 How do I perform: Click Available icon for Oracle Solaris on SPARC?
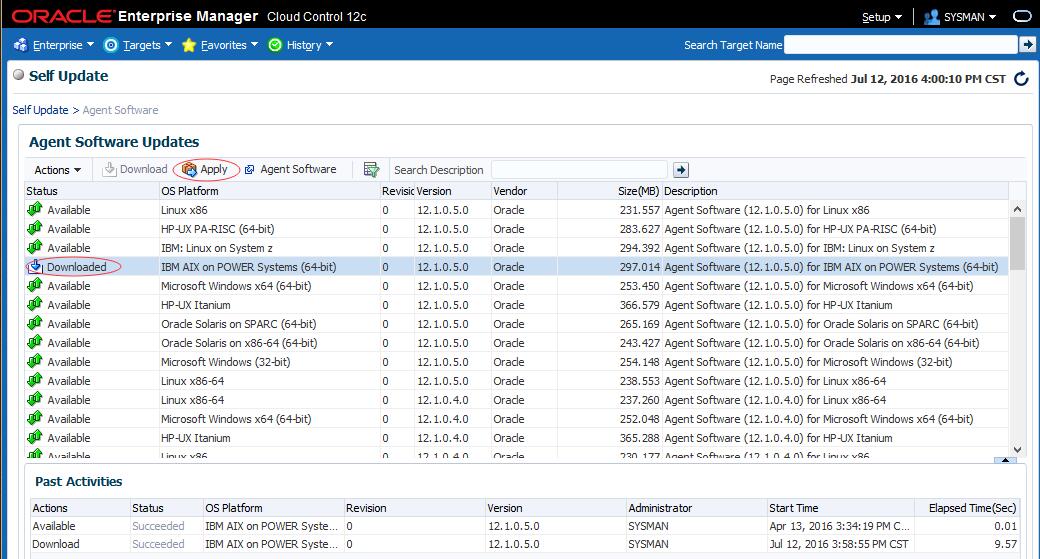coord(34,324)
